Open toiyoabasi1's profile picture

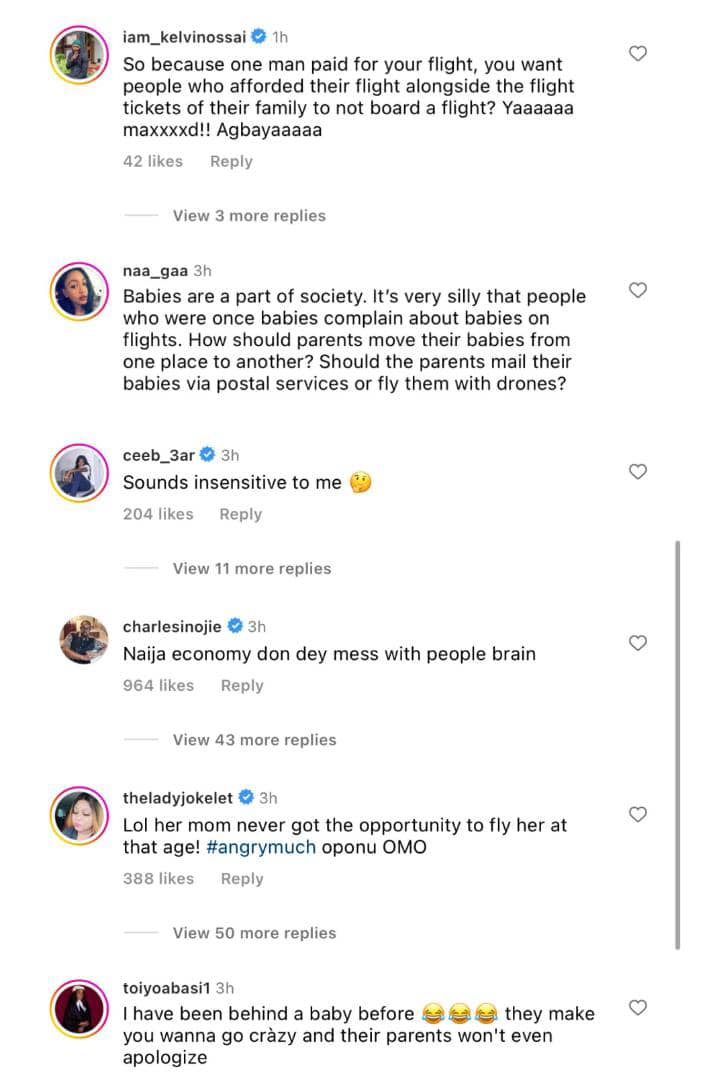(x=79, y=1008)
